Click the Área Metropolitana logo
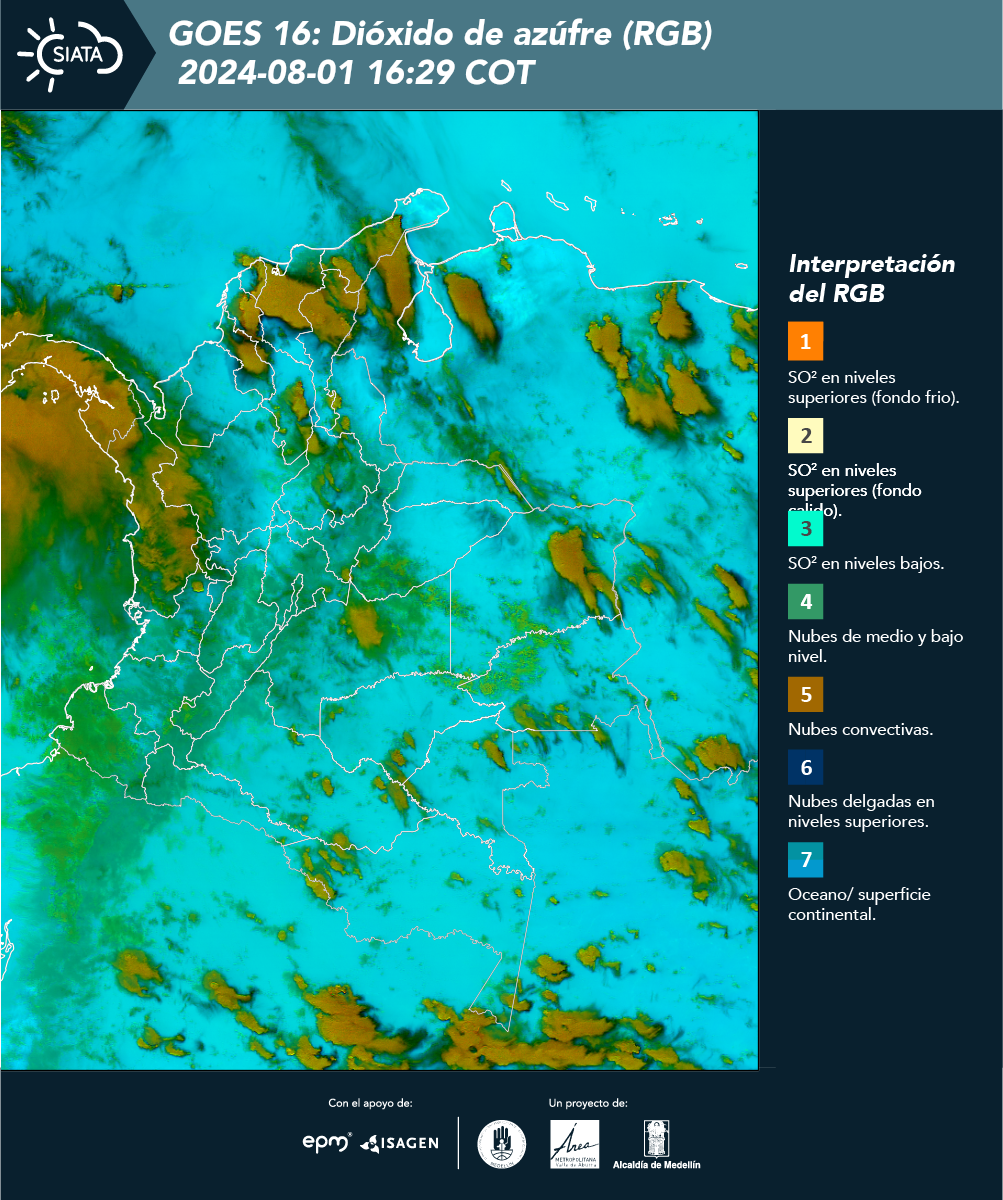Image resolution: width=1003 pixels, height=1200 pixels. click(x=575, y=1144)
